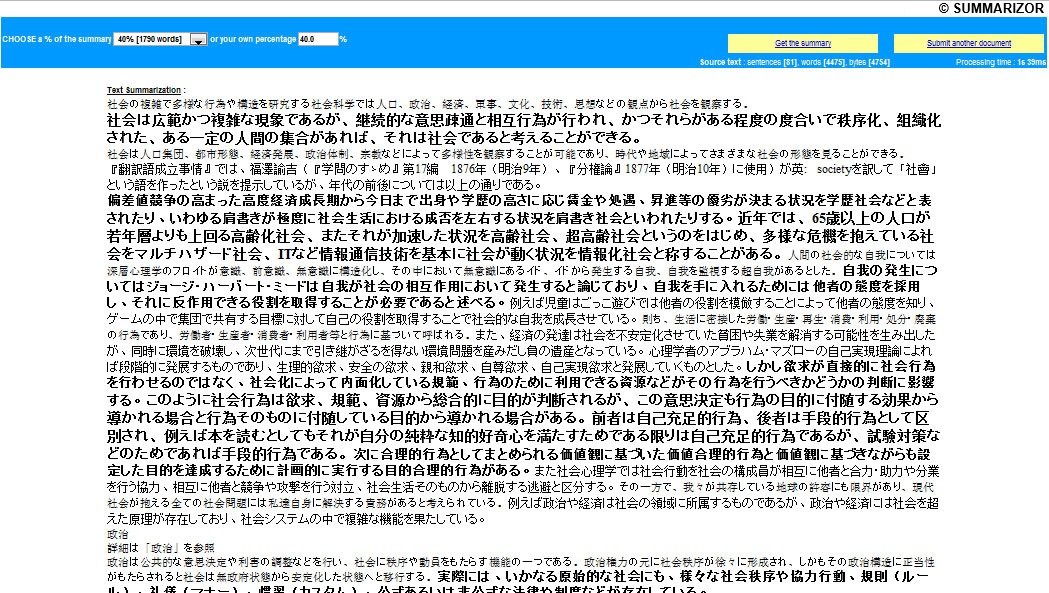Click the bold paragraph starting '偏差値競争の高まった'
This screenshot has width=1049, height=593.
tap(520, 227)
